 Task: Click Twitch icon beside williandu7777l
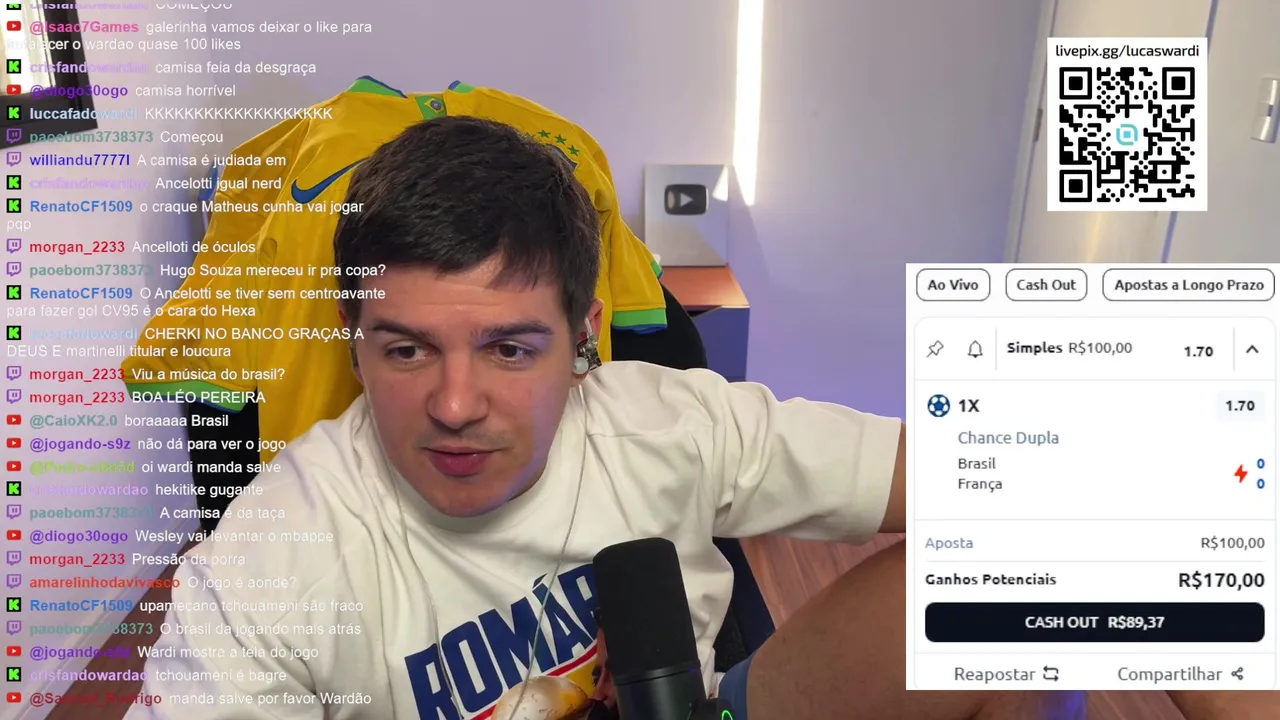pos(14,160)
